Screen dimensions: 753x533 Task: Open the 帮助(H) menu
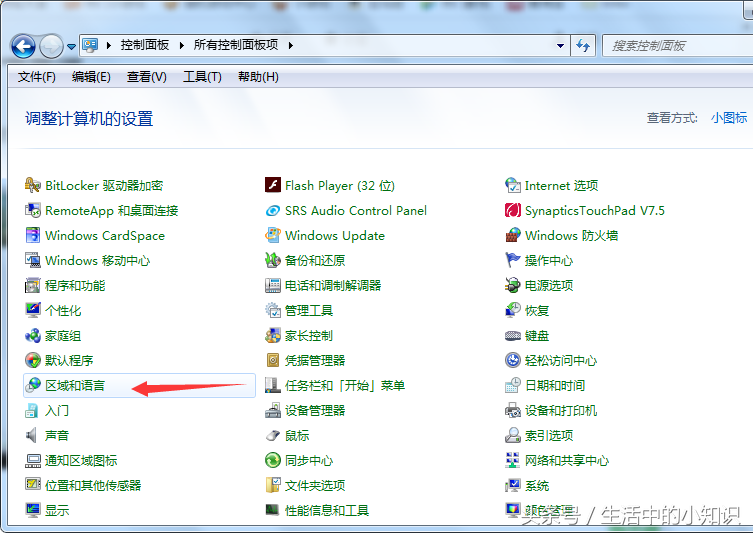point(258,77)
